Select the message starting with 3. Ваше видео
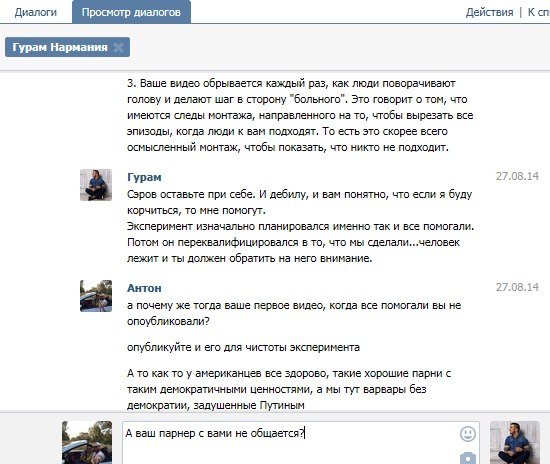This screenshot has height=464, width=550. 300,115
